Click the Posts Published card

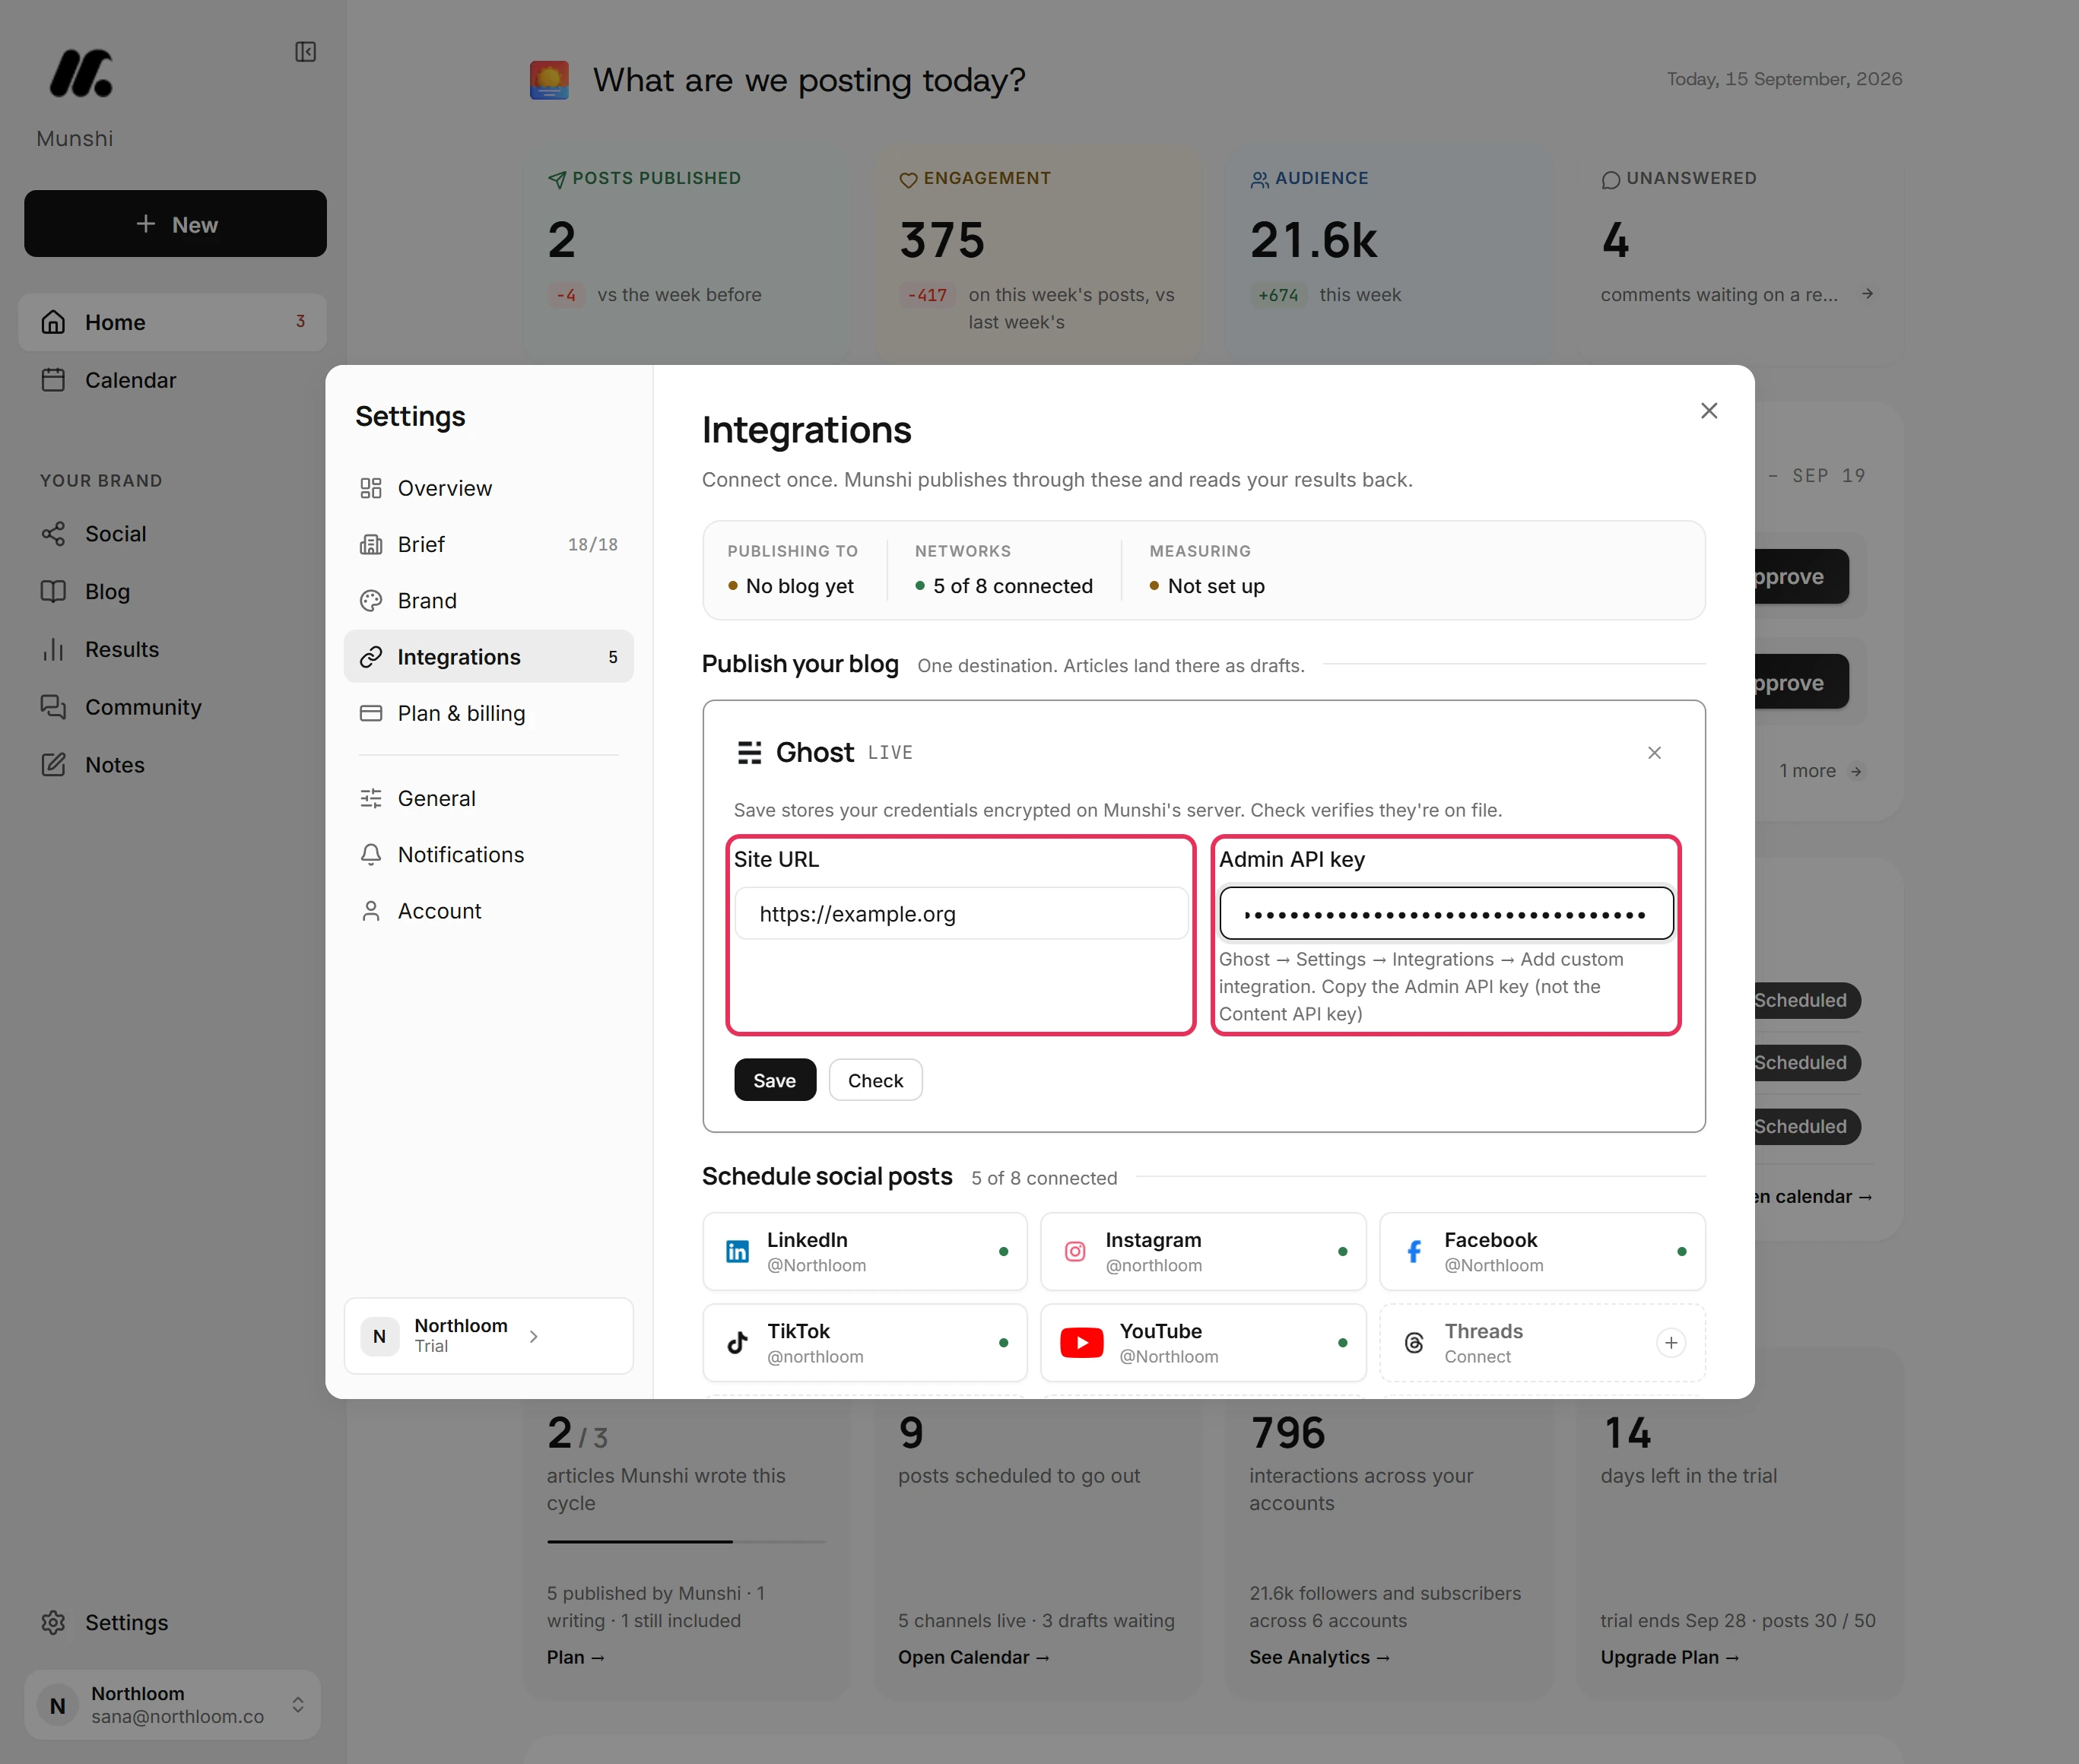pyautogui.click(x=686, y=255)
